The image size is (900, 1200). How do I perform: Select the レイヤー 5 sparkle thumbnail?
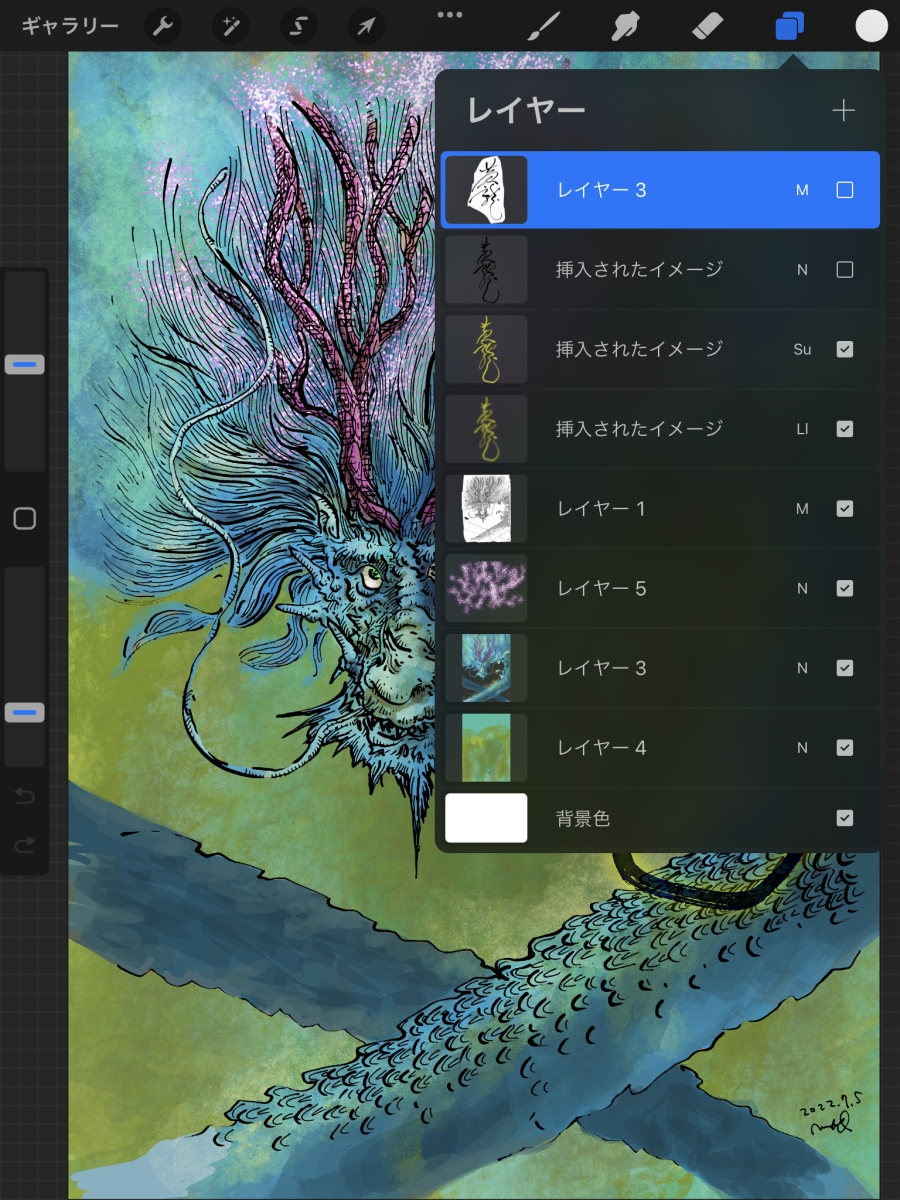click(486, 589)
